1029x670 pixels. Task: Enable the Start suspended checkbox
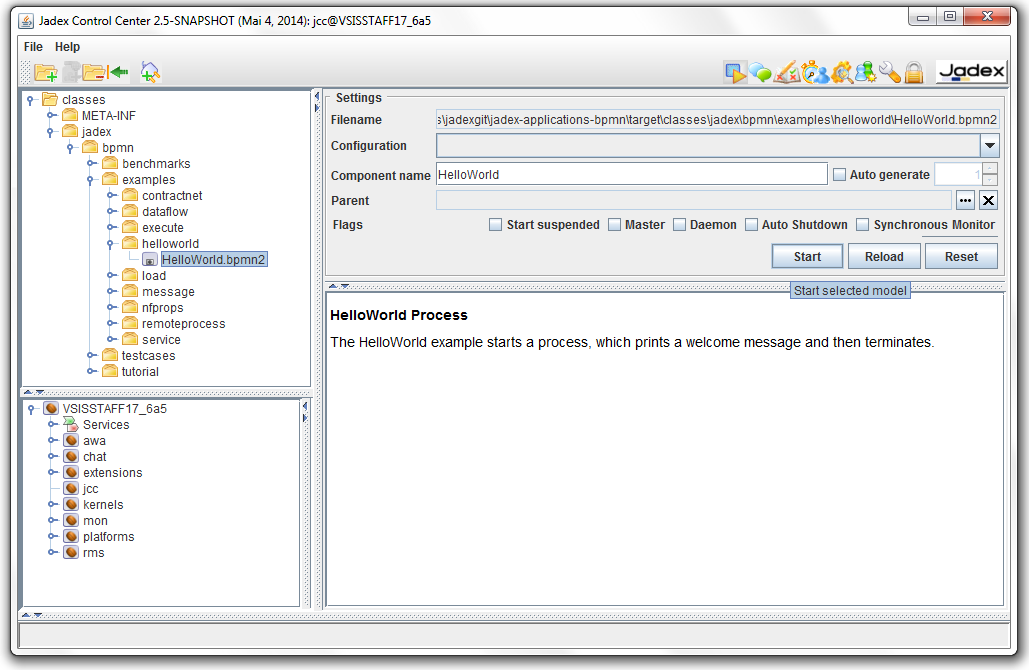point(495,225)
